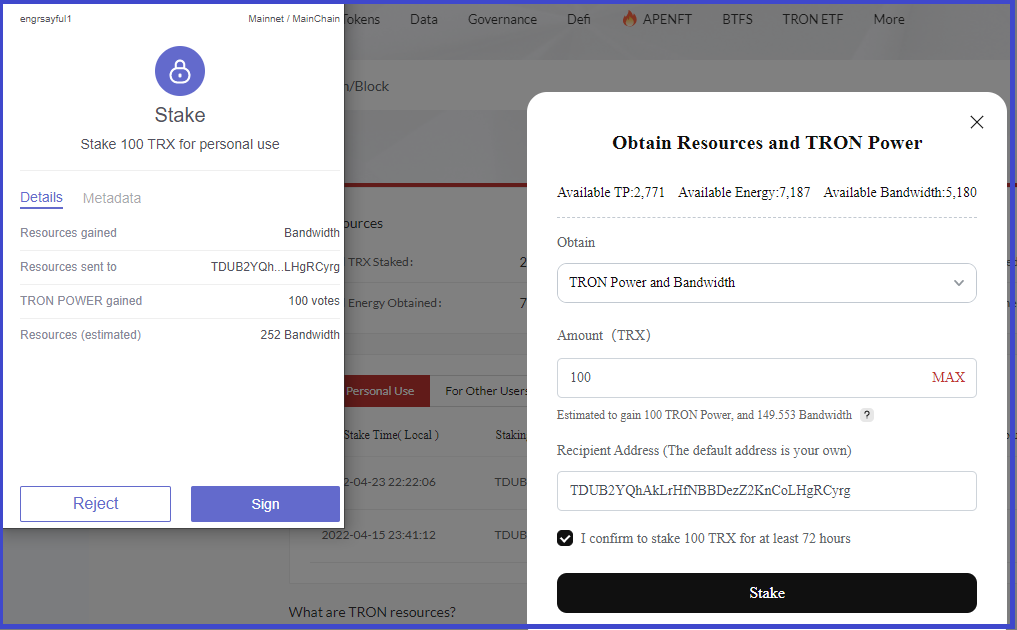This screenshot has height=630, width=1017.
Task: Click the engrsayful1 account name
Action: [x=45, y=19]
